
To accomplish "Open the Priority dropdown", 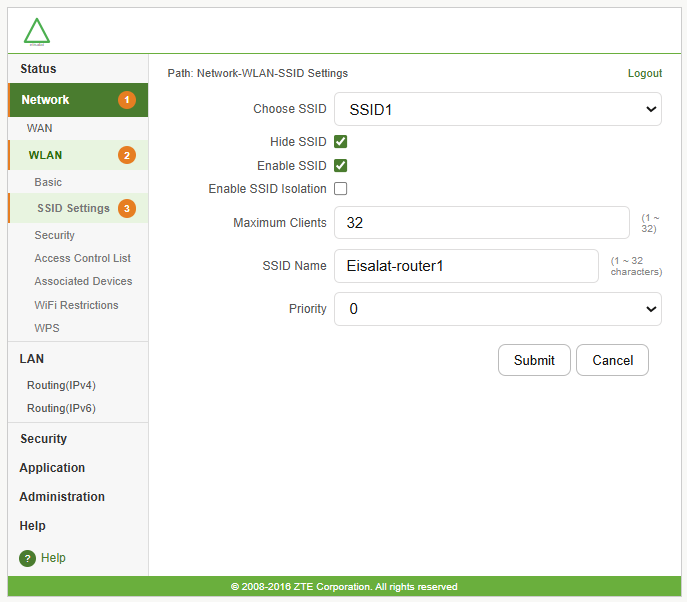I will (498, 309).
